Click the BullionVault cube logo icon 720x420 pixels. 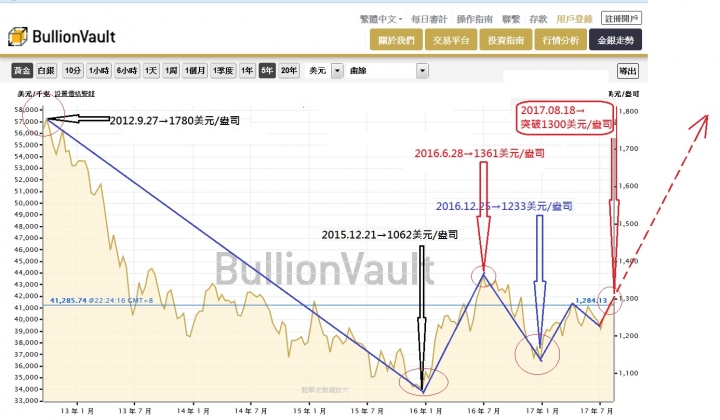(18, 37)
